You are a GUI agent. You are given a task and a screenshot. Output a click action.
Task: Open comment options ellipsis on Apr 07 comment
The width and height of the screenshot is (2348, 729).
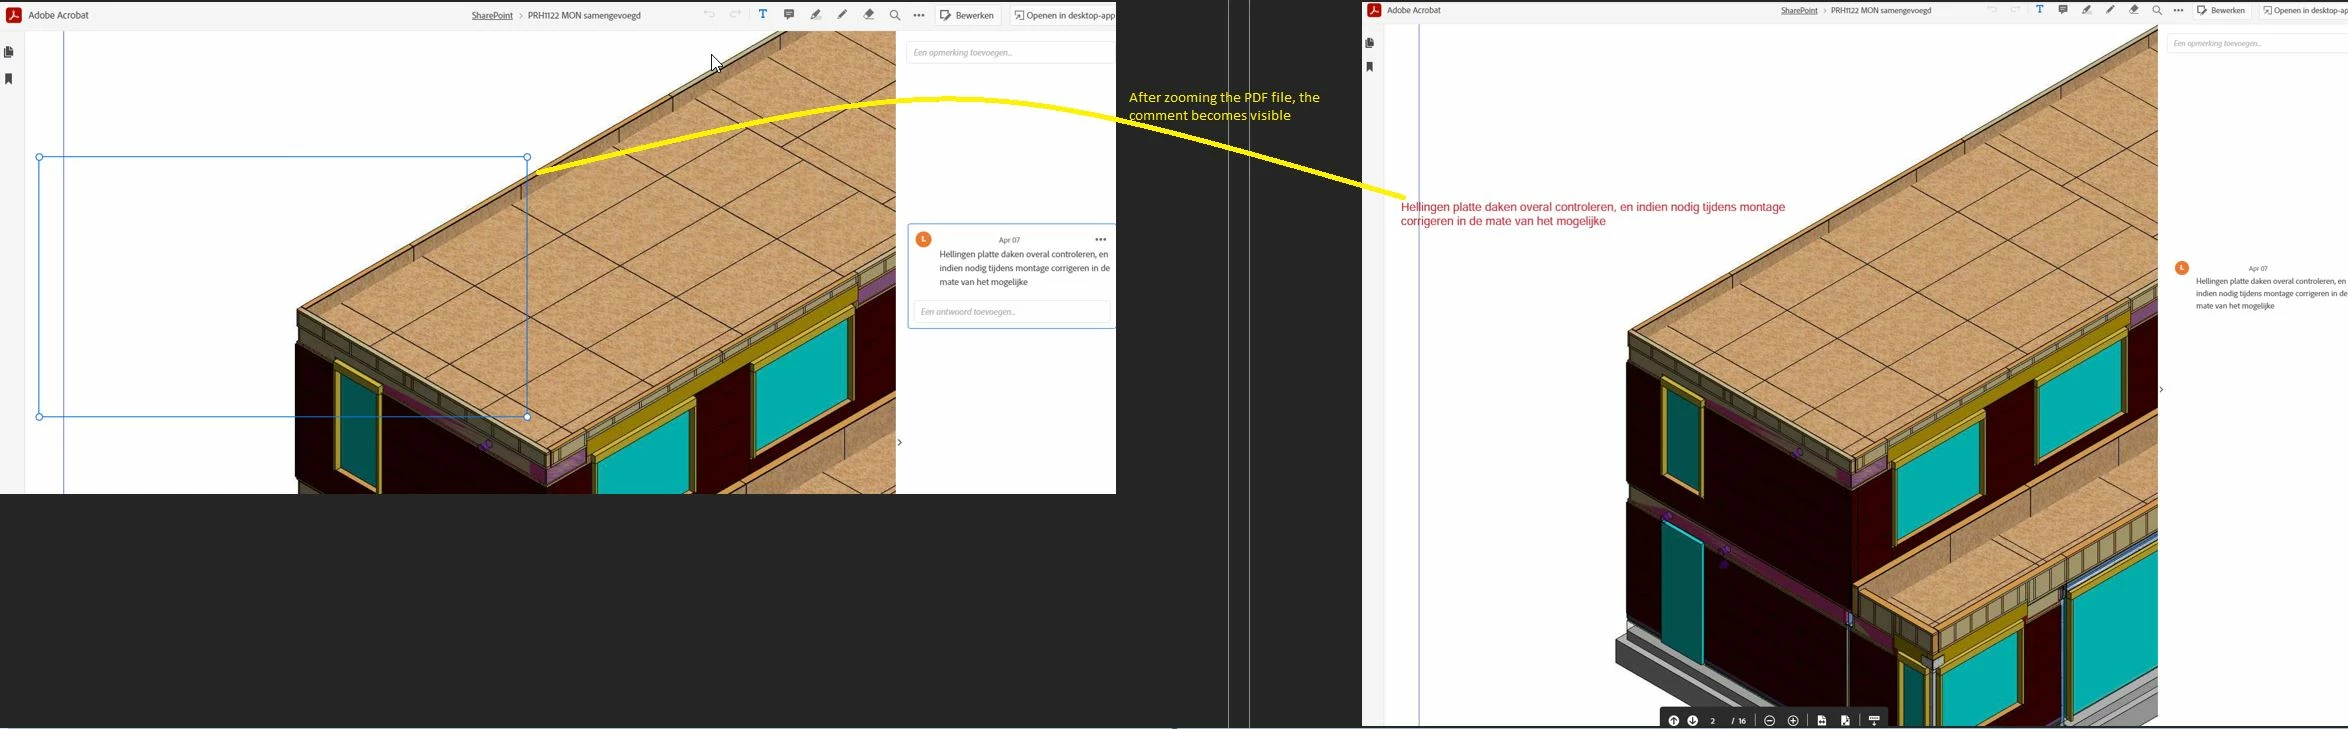pos(1101,240)
